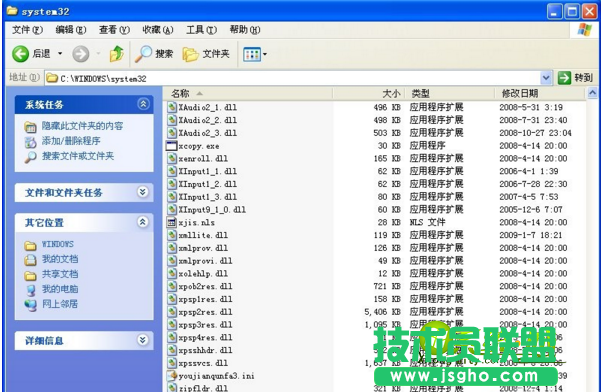The image size is (601, 392).
Task: Toggle the Folders (文件夹) pane
Action: click(206, 54)
